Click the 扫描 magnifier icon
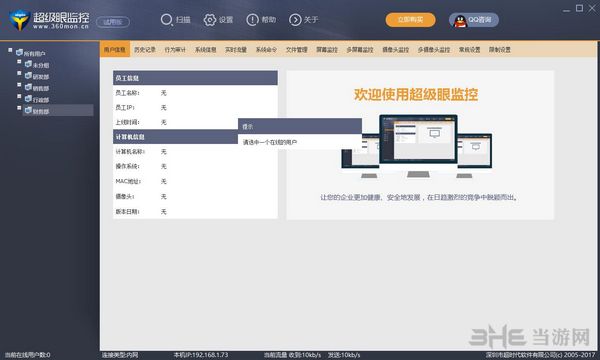The width and height of the screenshot is (600, 360). click(166, 20)
